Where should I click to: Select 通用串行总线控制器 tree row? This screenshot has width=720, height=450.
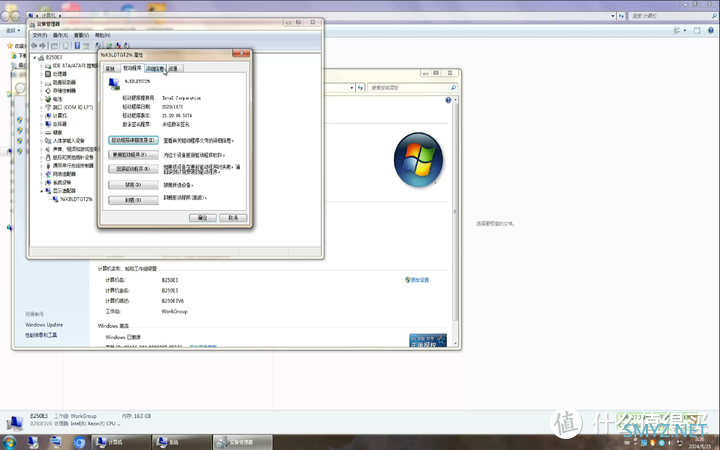69,166
